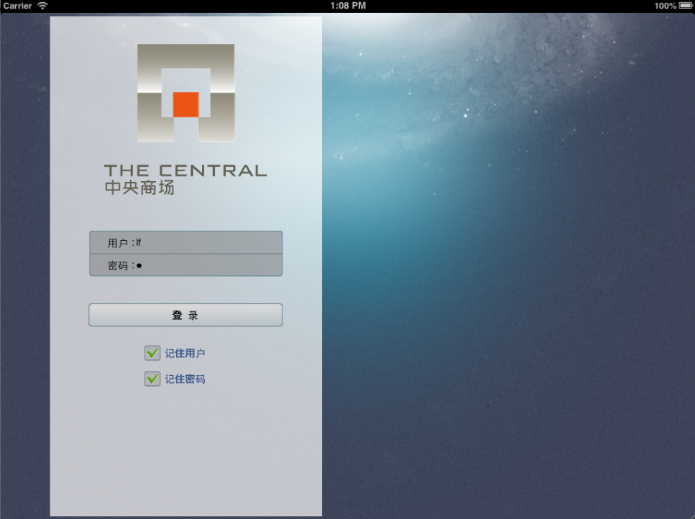The height and width of the screenshot is (519, 695).
Task: Click the 中央商场 Chinese name text
Action: (139, 187)
